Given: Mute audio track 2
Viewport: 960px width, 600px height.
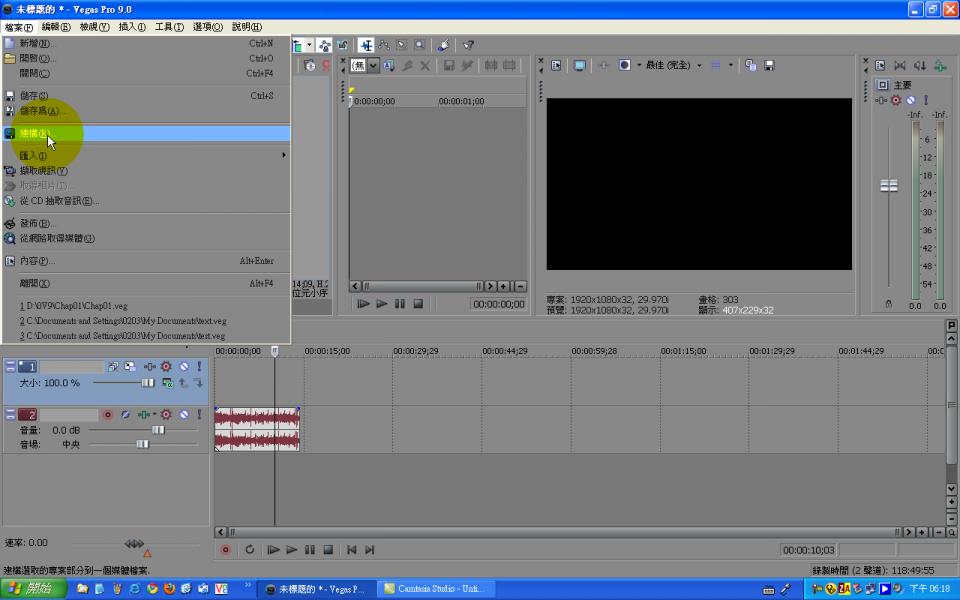Looking at the screenshot, I should click(183, 414).
